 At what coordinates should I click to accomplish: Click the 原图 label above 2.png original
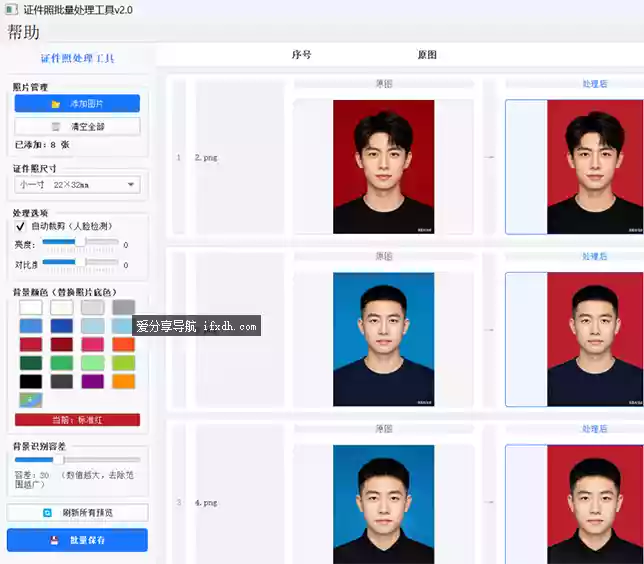[x=384, y=84]
